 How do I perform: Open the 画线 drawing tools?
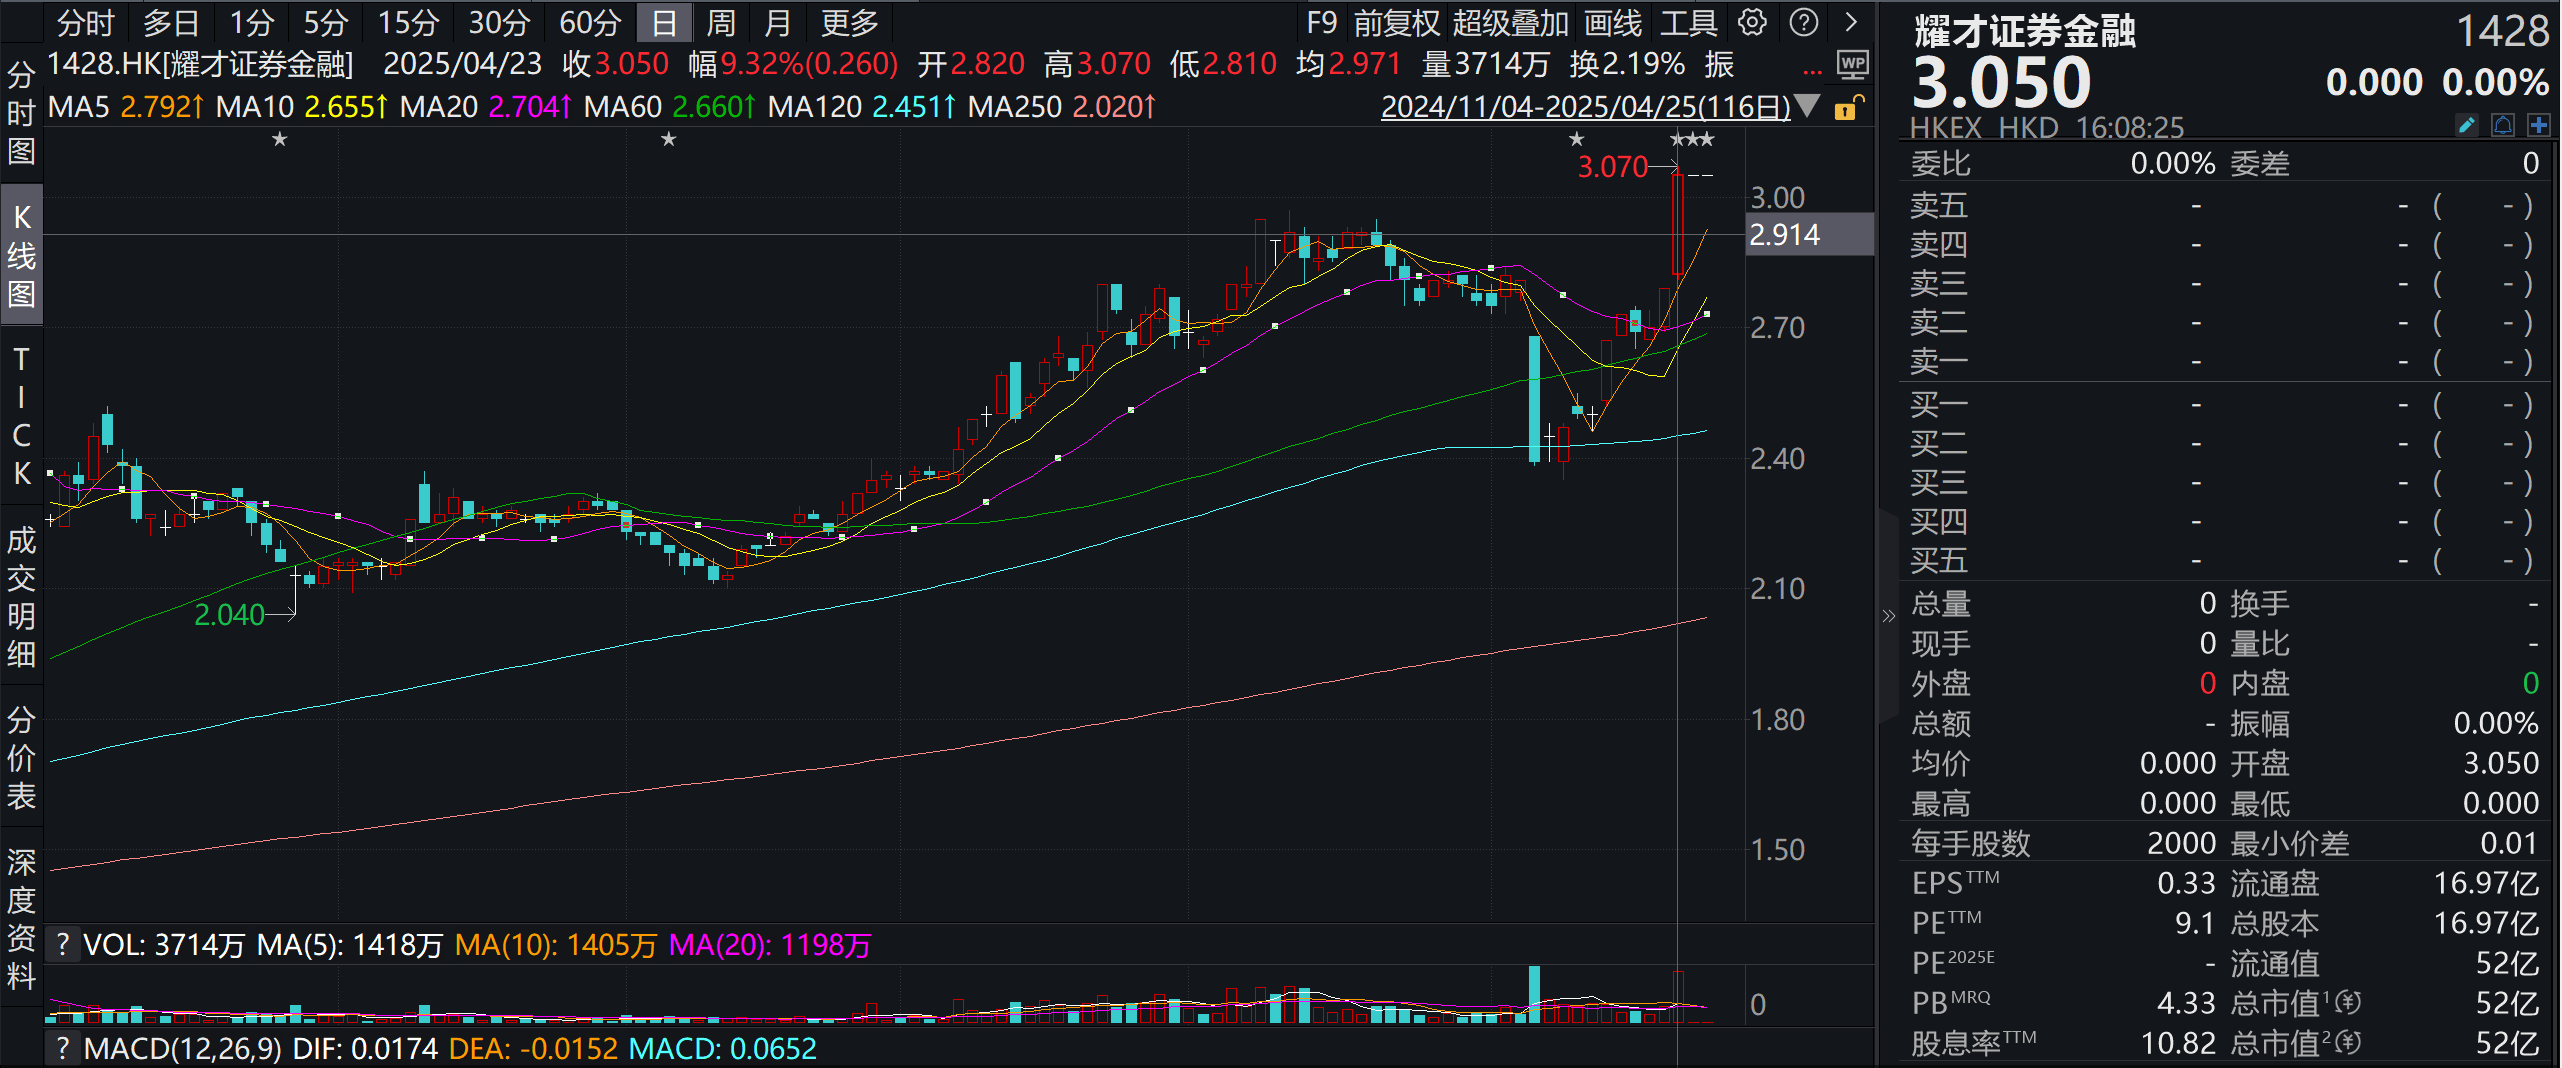click(1613, 22)
